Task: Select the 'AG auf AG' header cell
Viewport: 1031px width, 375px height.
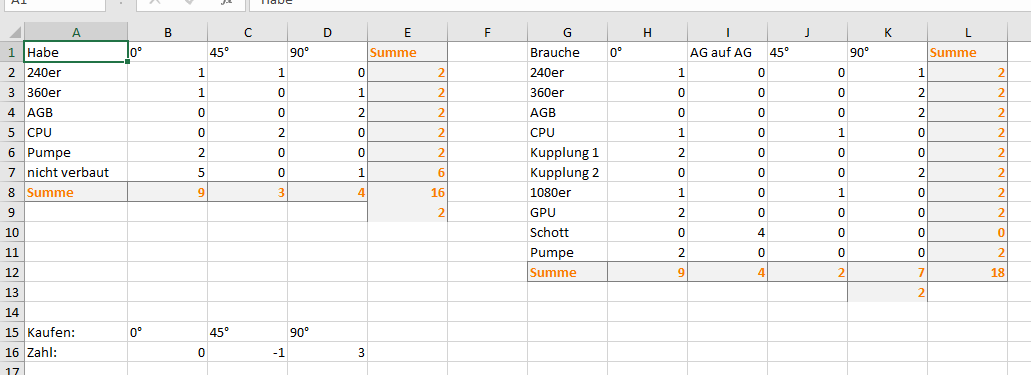Action: (727, 53)
